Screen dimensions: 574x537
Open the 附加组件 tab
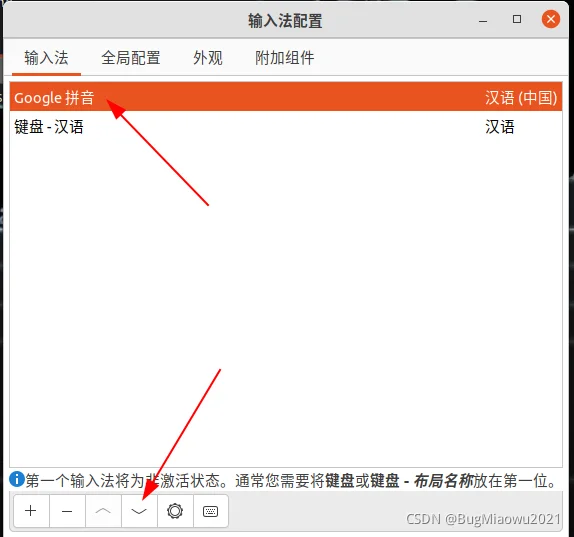pyautogui.click(x=284, y=58)
